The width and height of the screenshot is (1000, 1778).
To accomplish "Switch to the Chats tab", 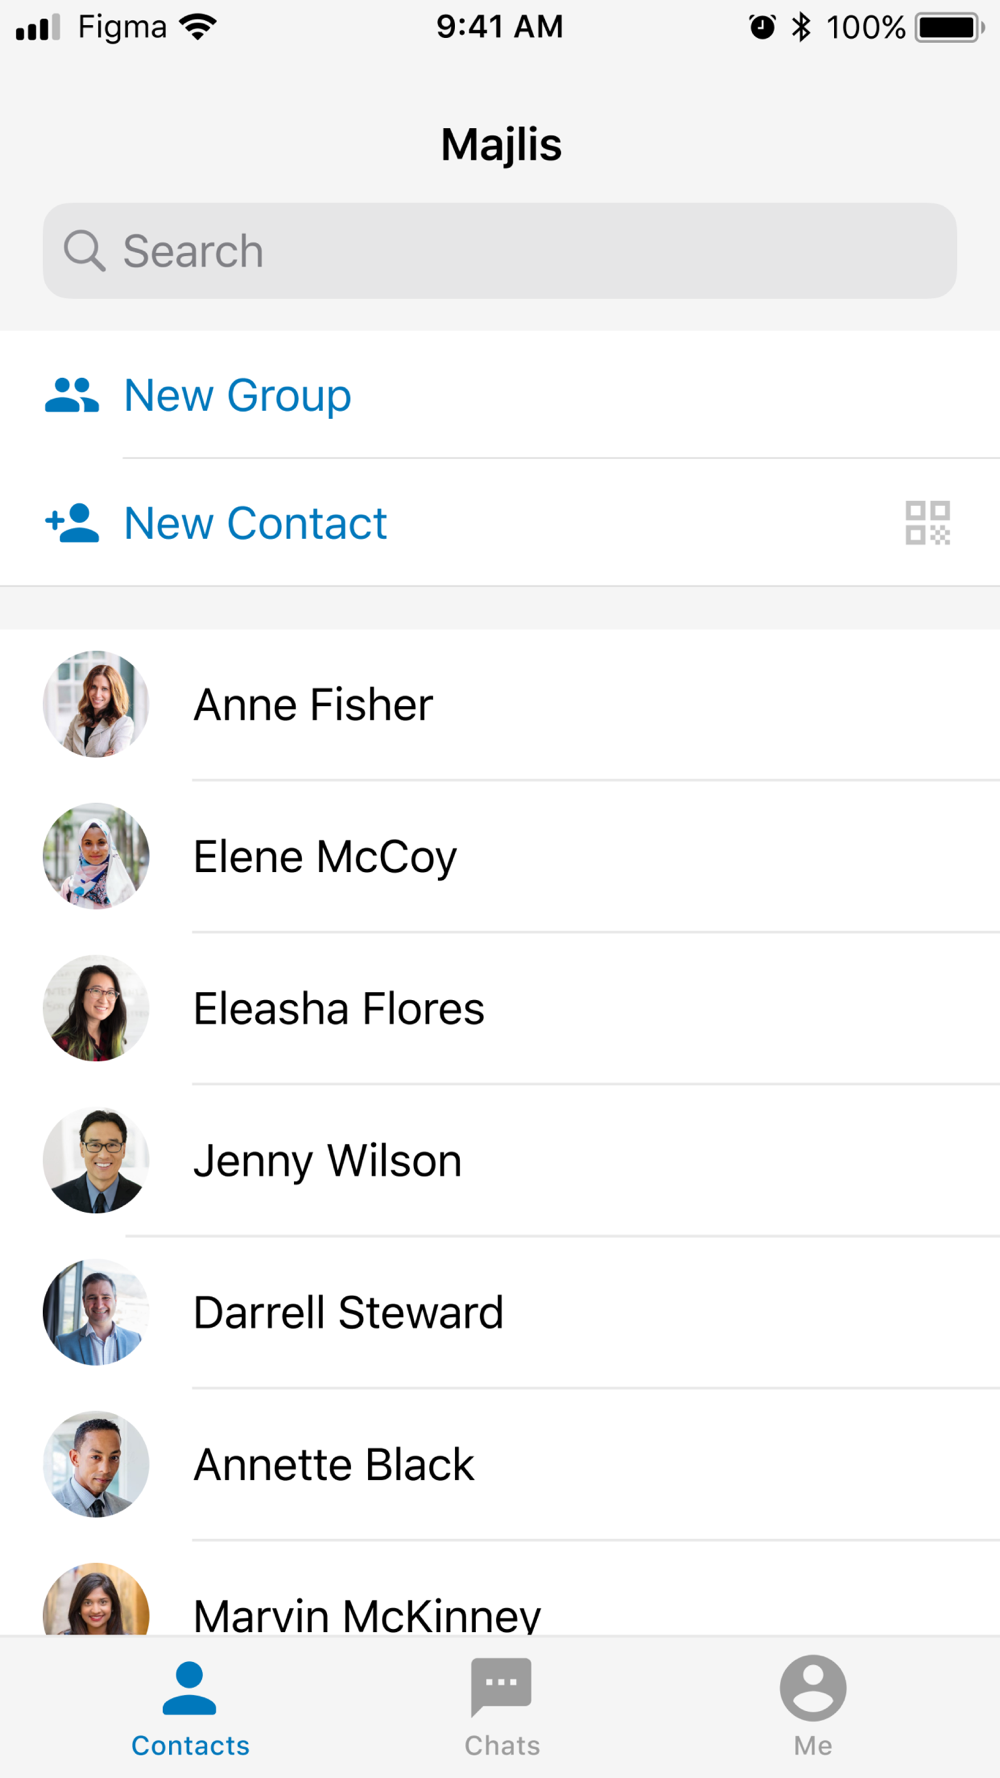I will 501,1707.
